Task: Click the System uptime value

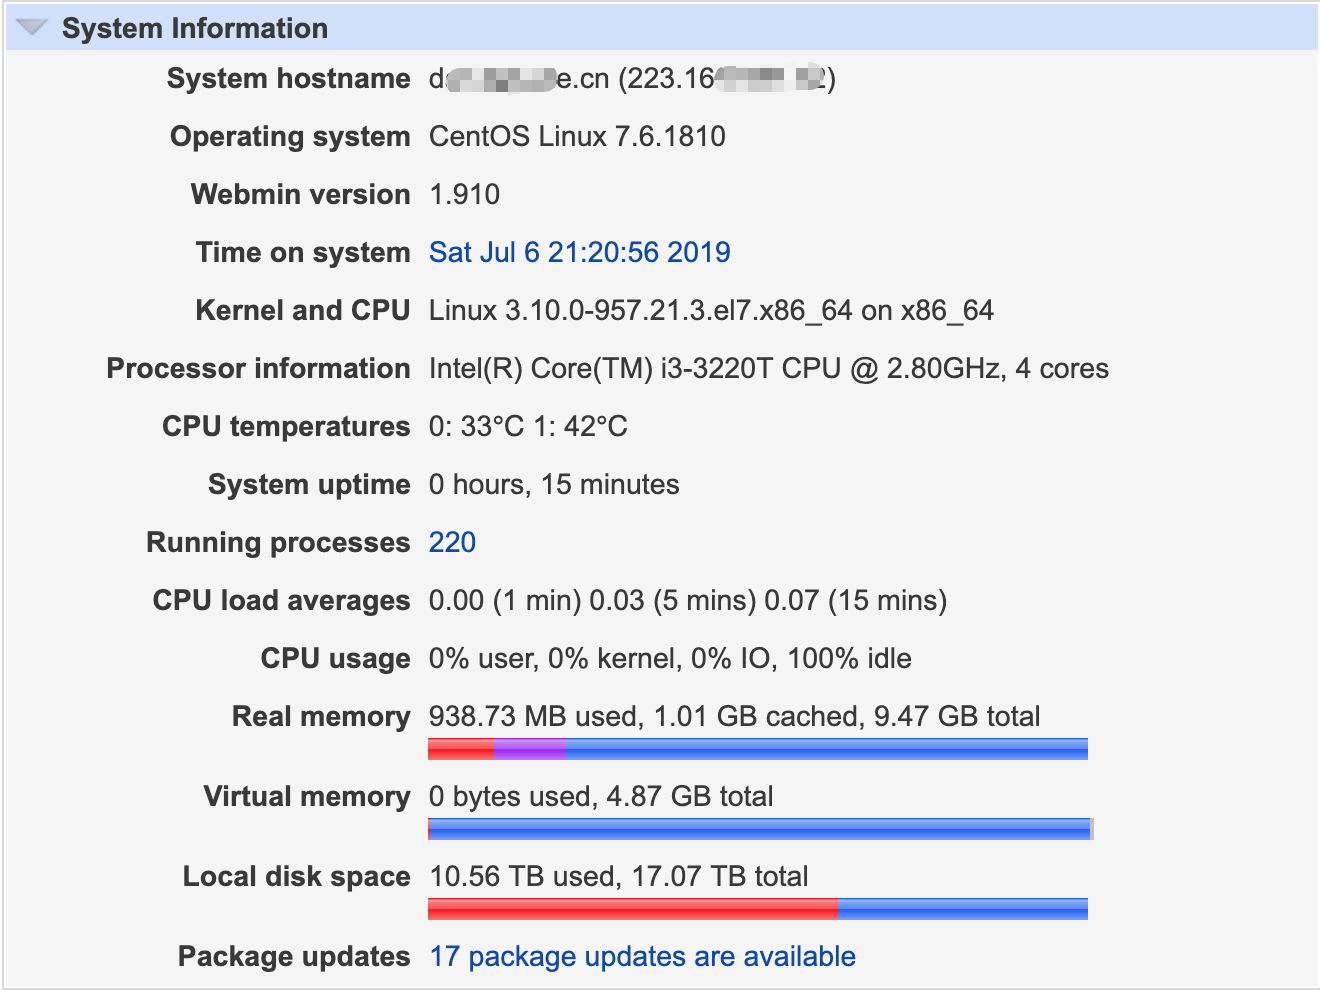Action: click(554, 484)
